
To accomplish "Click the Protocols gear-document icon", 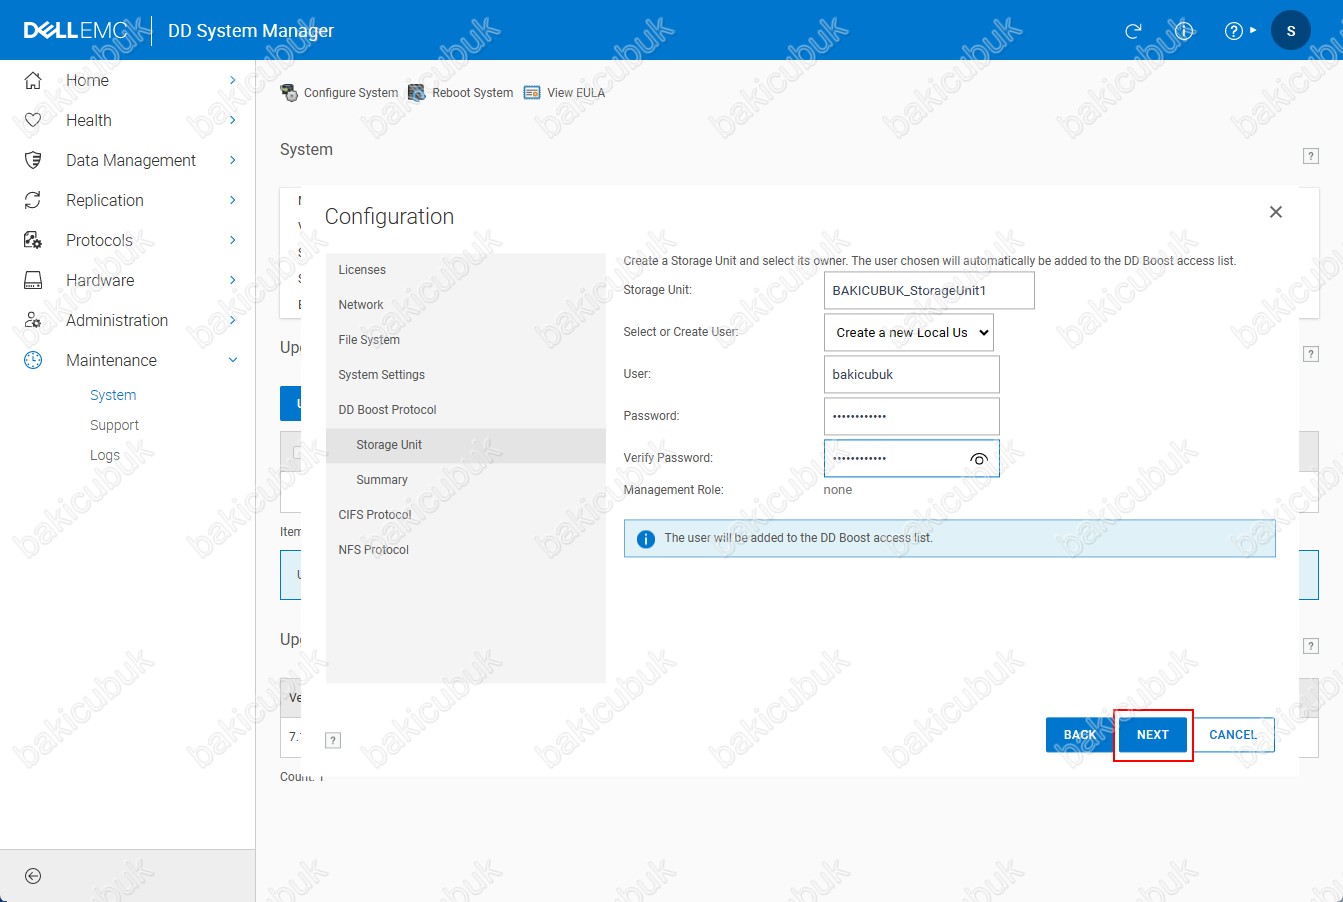I will 33,240.
